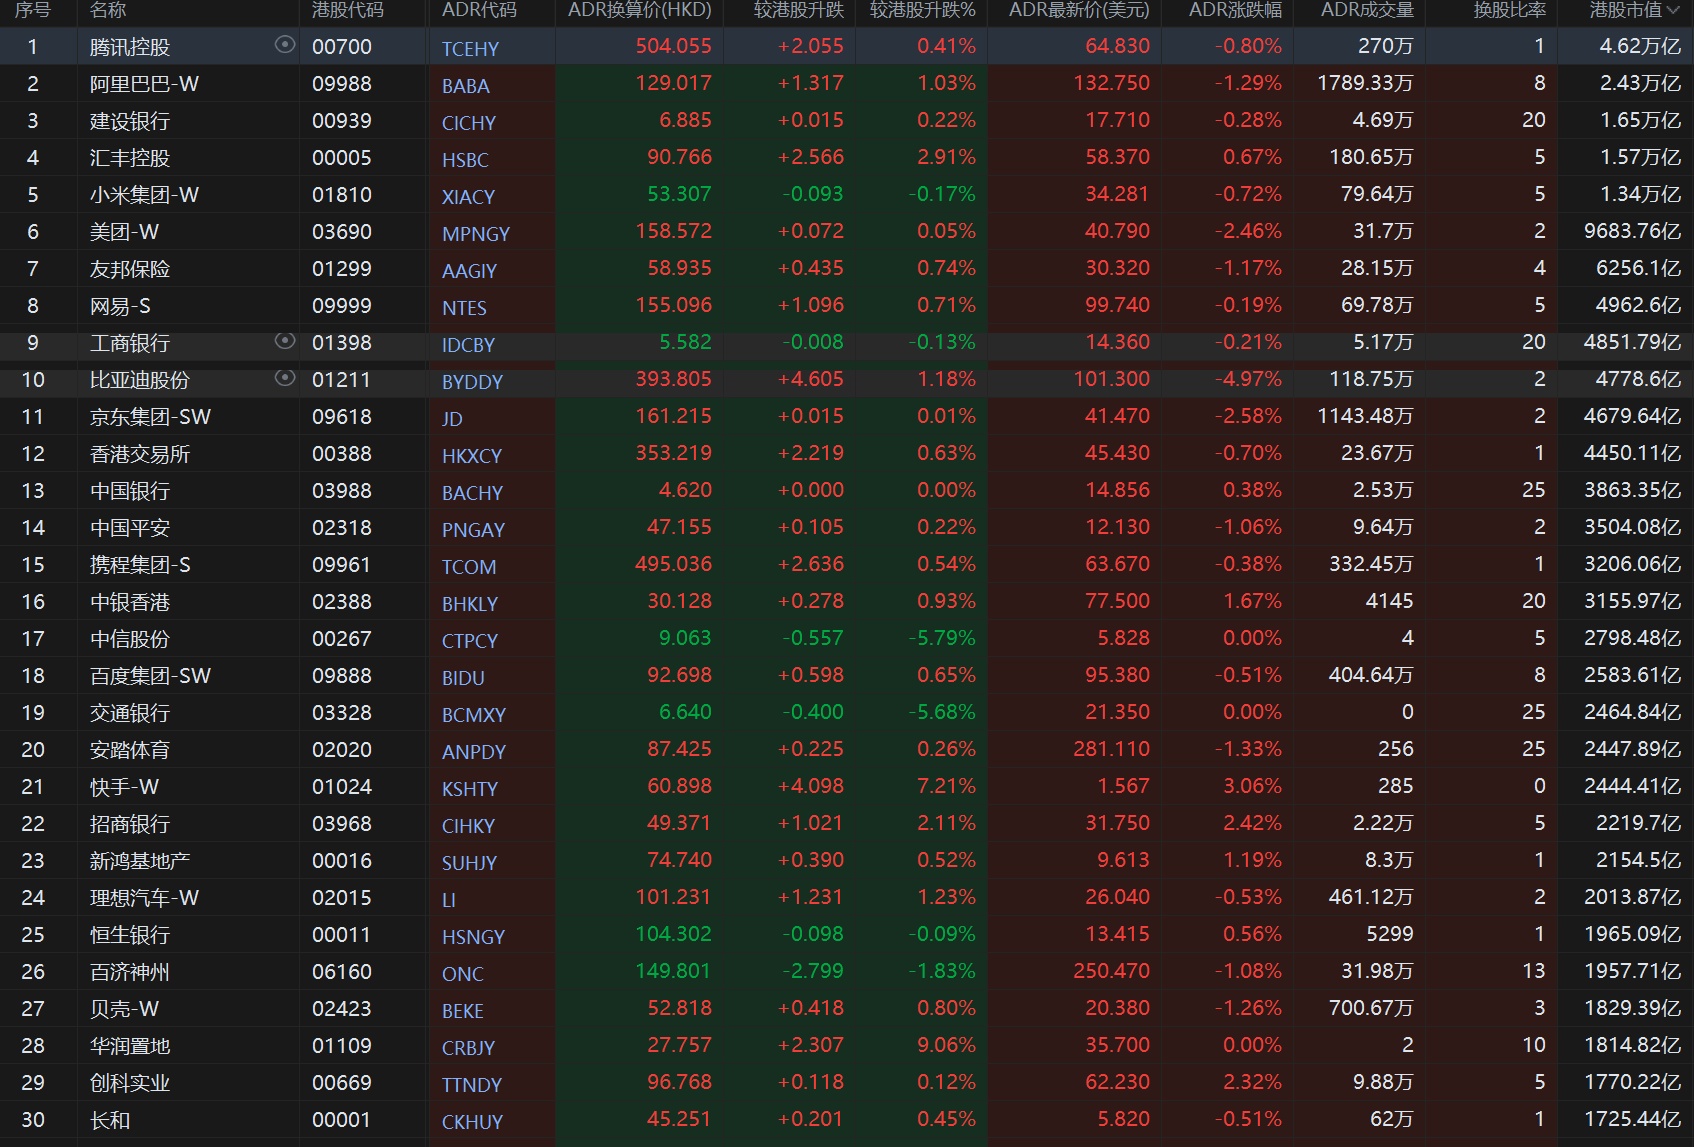Screen dimensions: 1694x1147
Task: Select the 华润置地 stock name
Action: (x=130, y=1046)
